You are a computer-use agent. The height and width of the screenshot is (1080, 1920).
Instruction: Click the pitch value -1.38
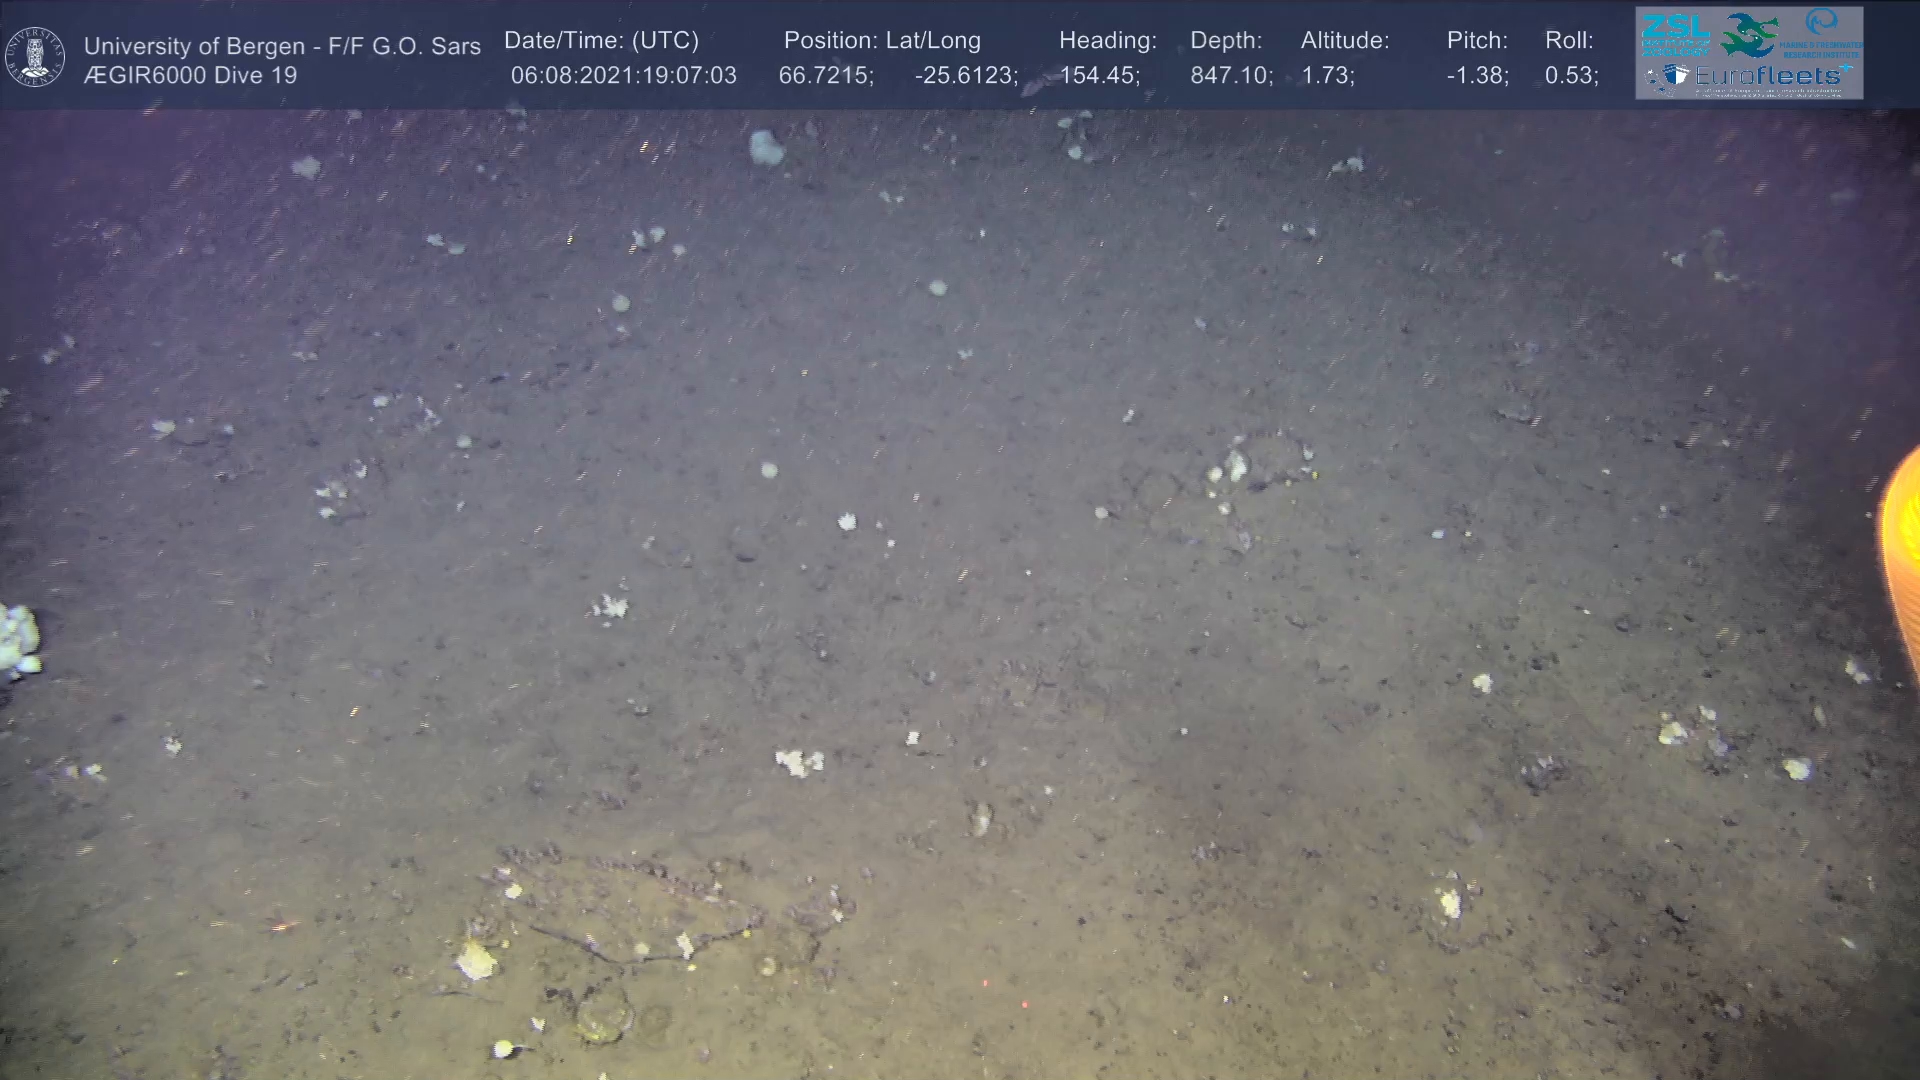pyautogui.click(x=1477, y=76)
